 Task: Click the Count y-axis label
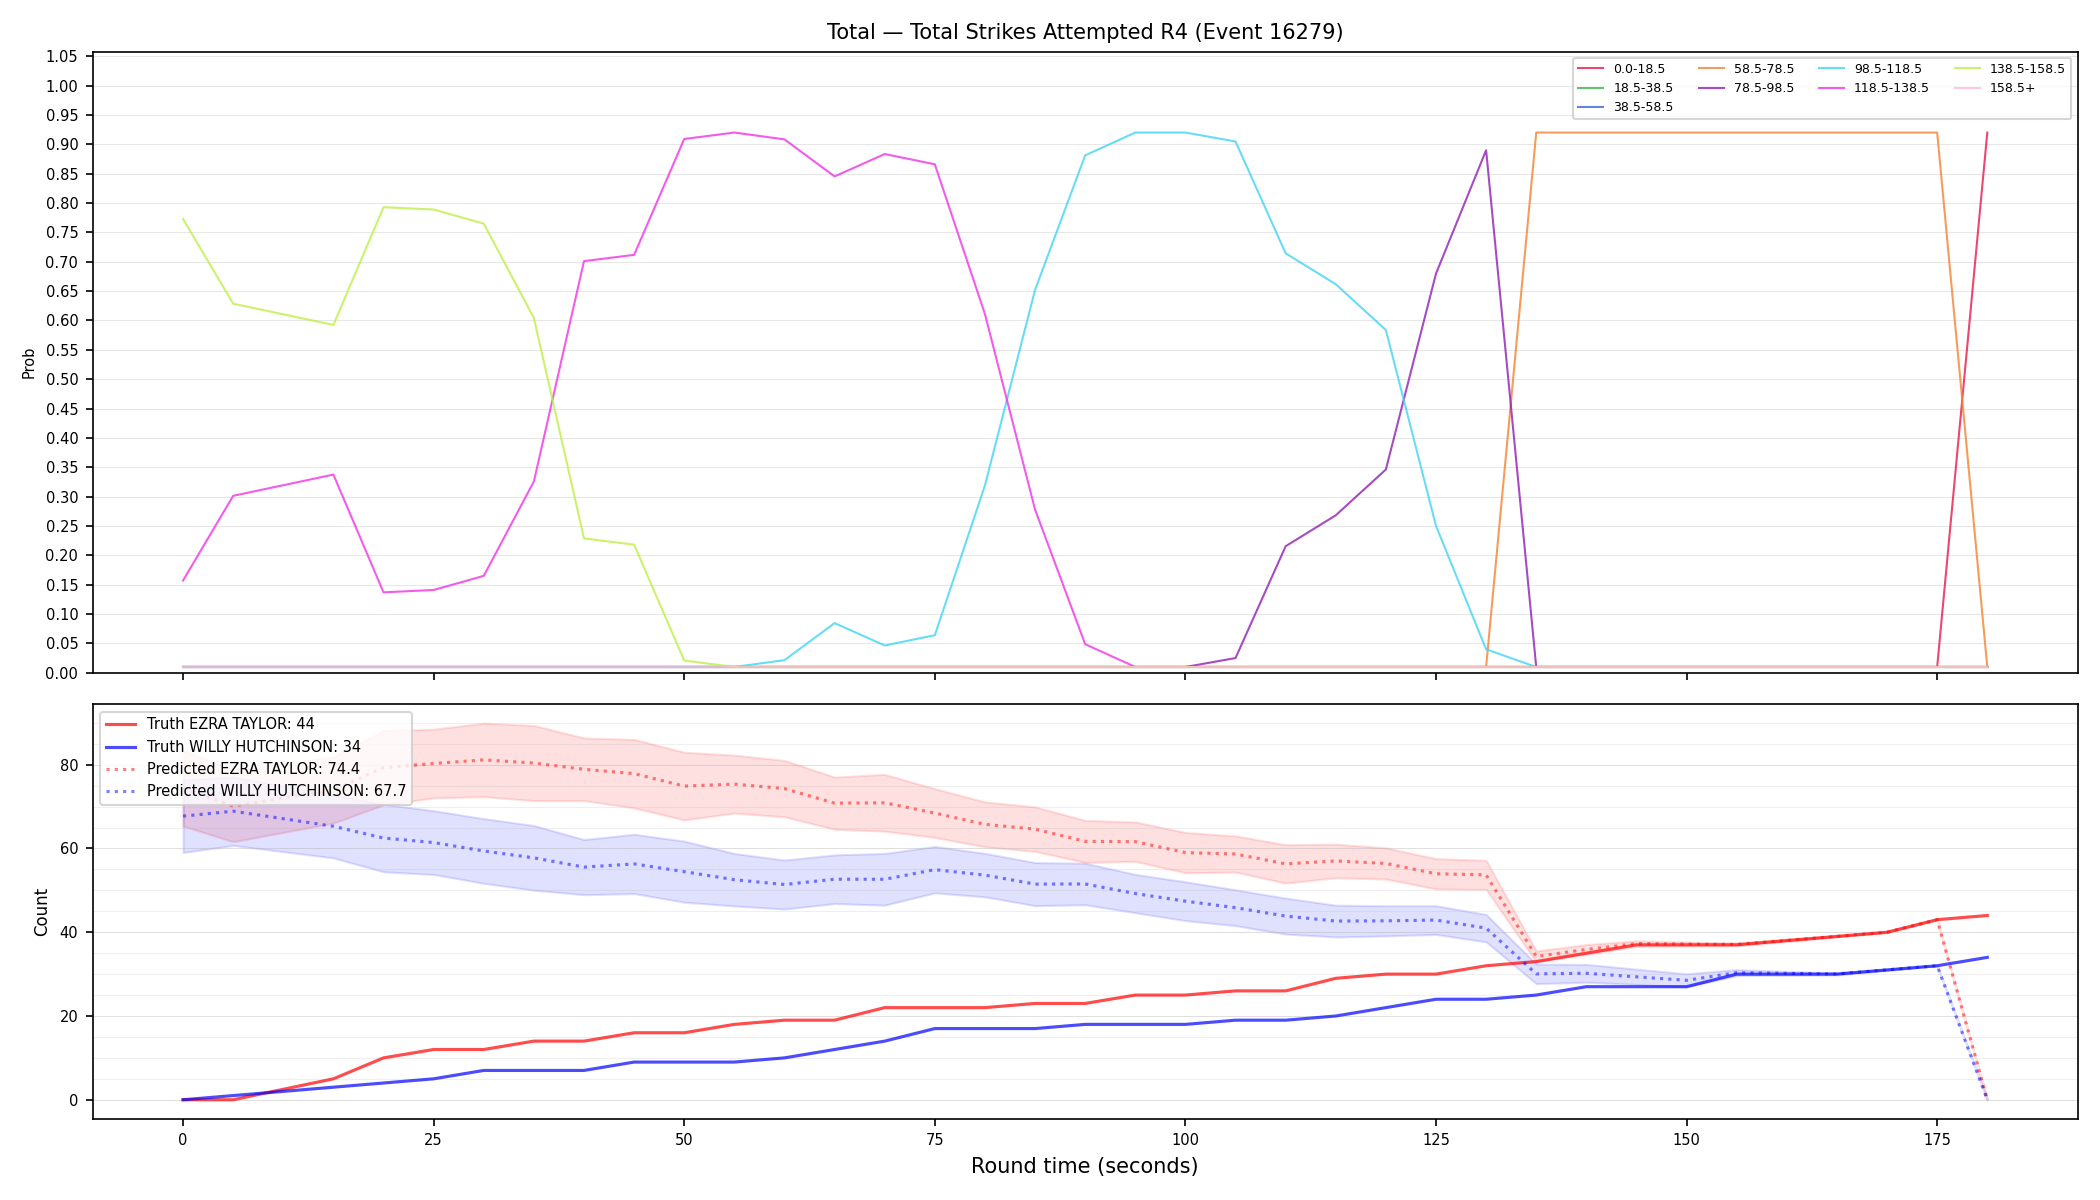click(x=41, y=912)
